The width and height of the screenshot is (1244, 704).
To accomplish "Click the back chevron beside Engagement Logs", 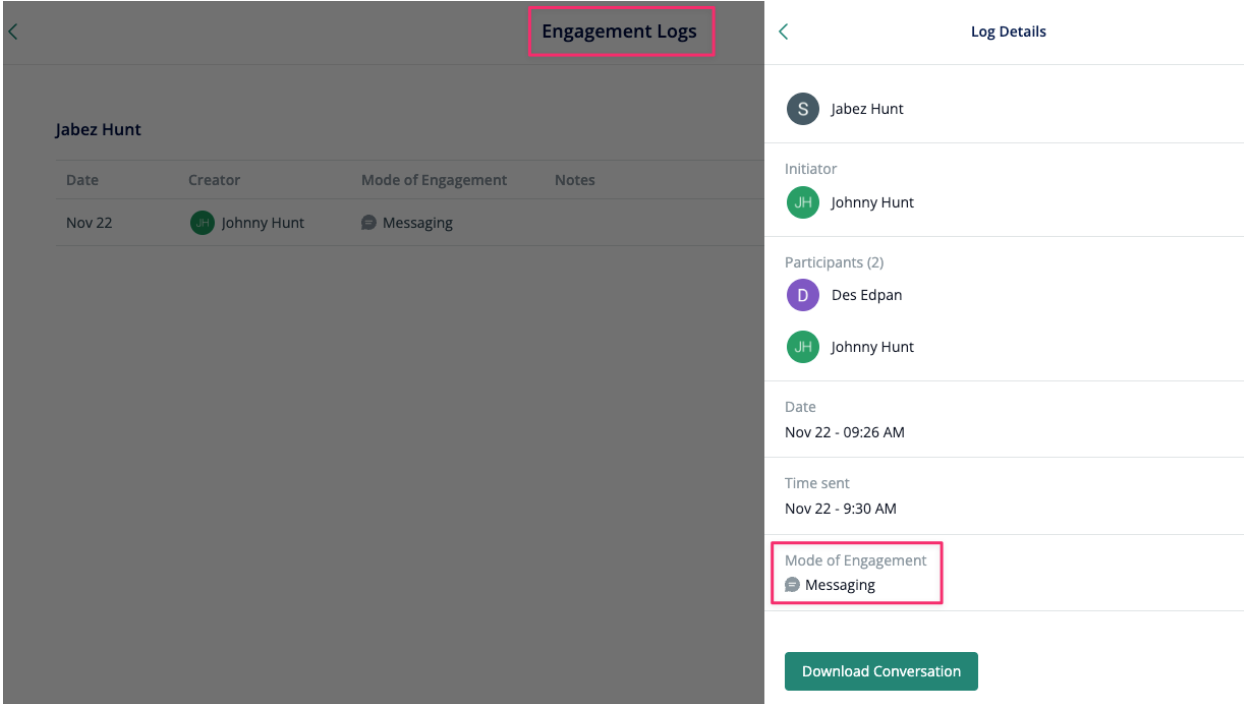I will 13,32.
